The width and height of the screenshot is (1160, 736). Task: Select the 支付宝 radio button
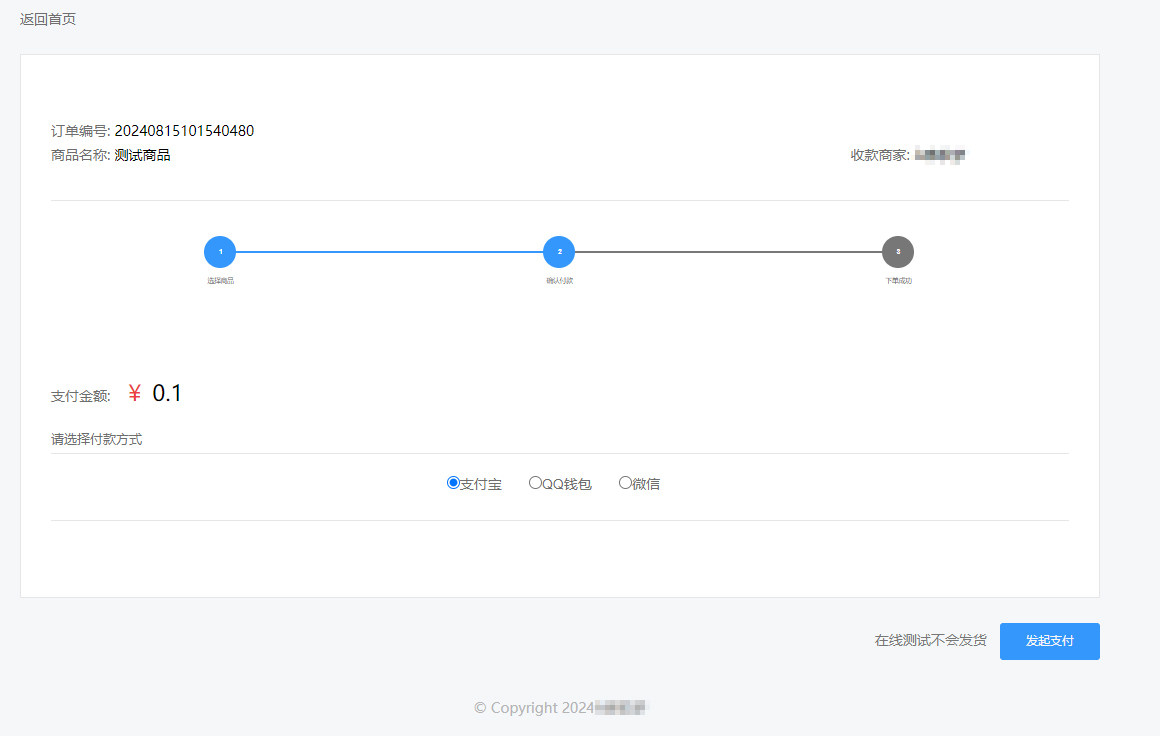[x=453, y=483]
